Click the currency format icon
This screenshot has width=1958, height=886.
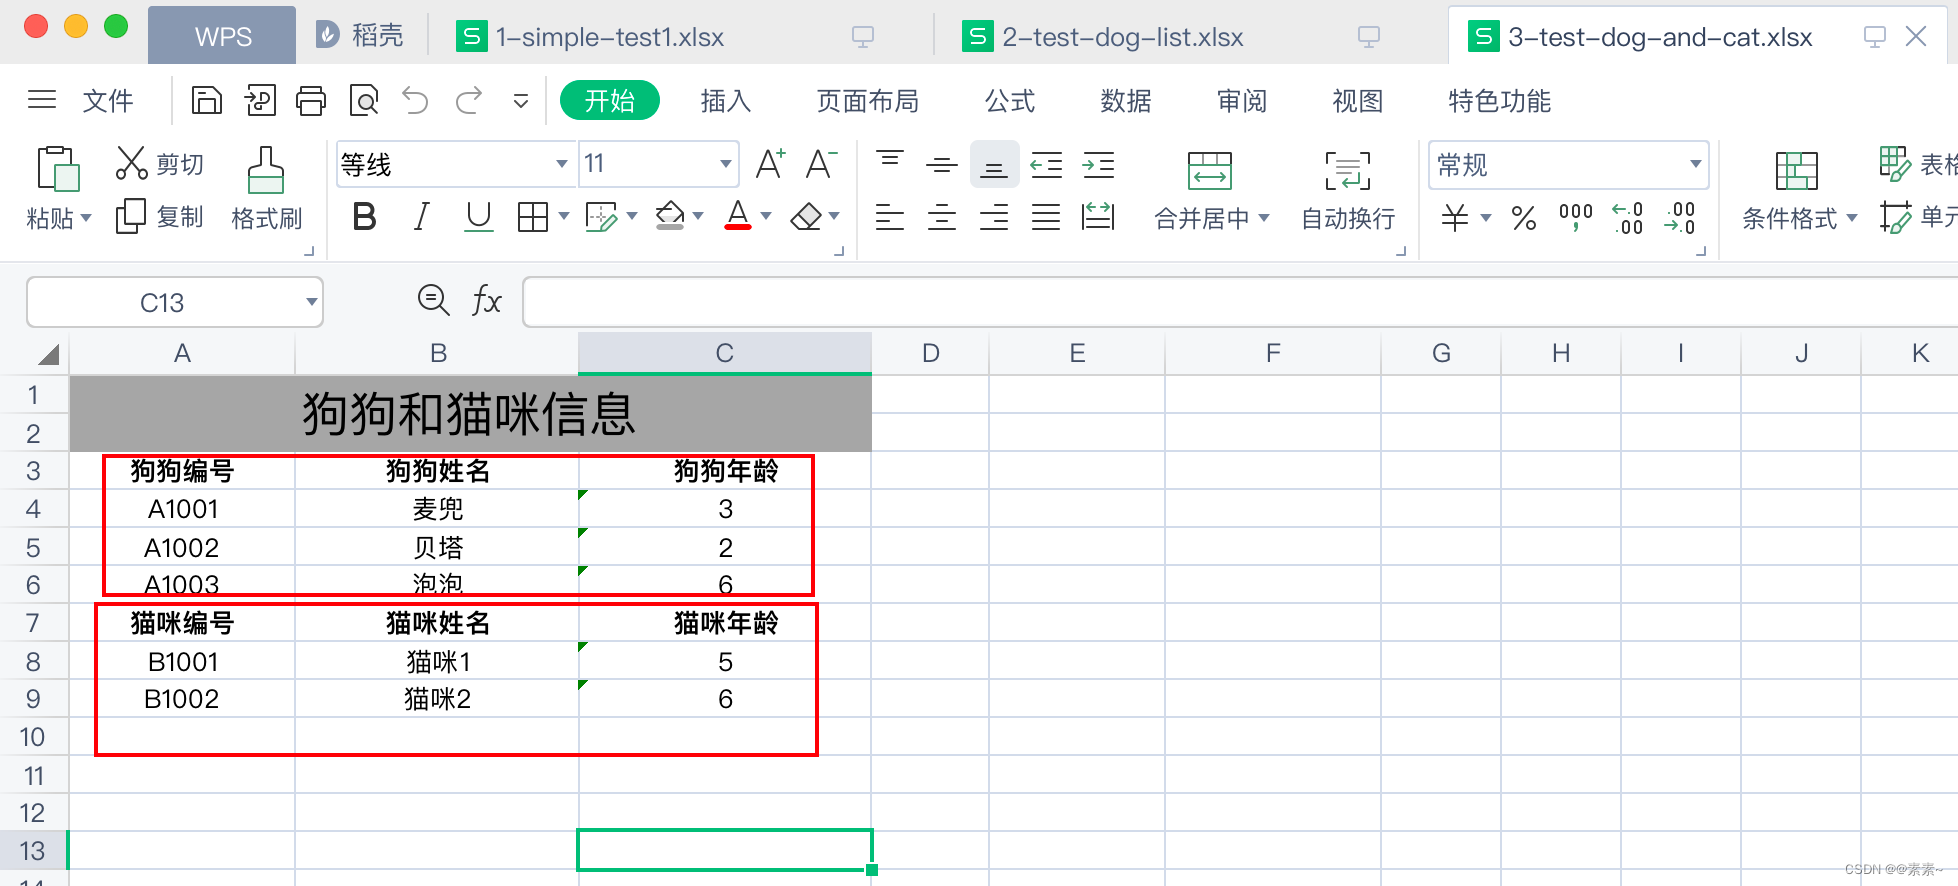(1455, 217)
